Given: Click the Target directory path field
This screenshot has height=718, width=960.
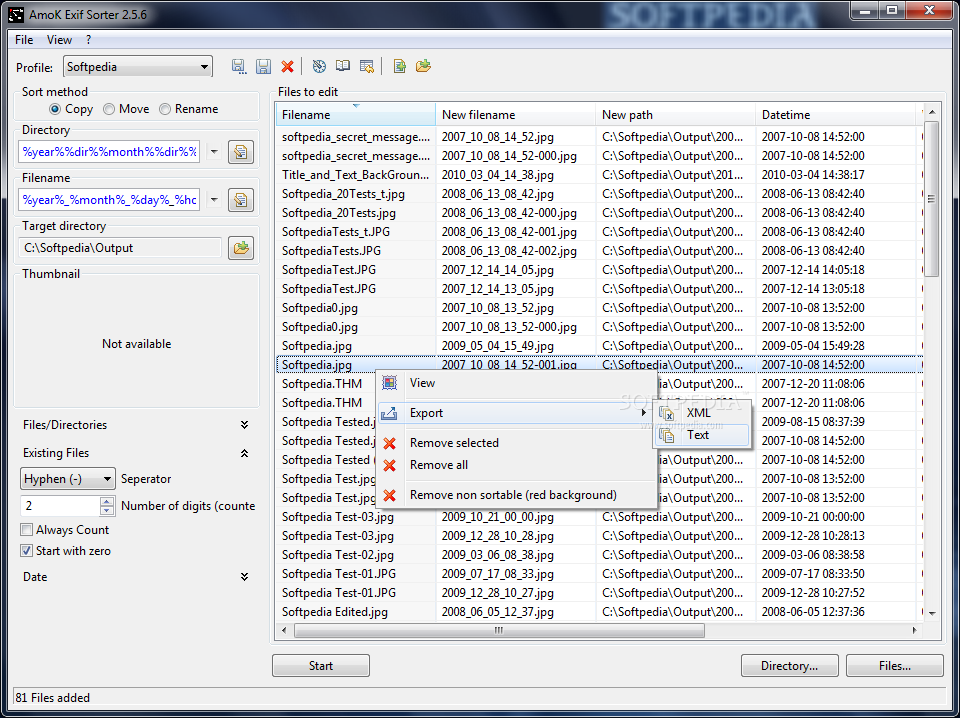Looking at the screenshot, I should (x=120, y=248).
